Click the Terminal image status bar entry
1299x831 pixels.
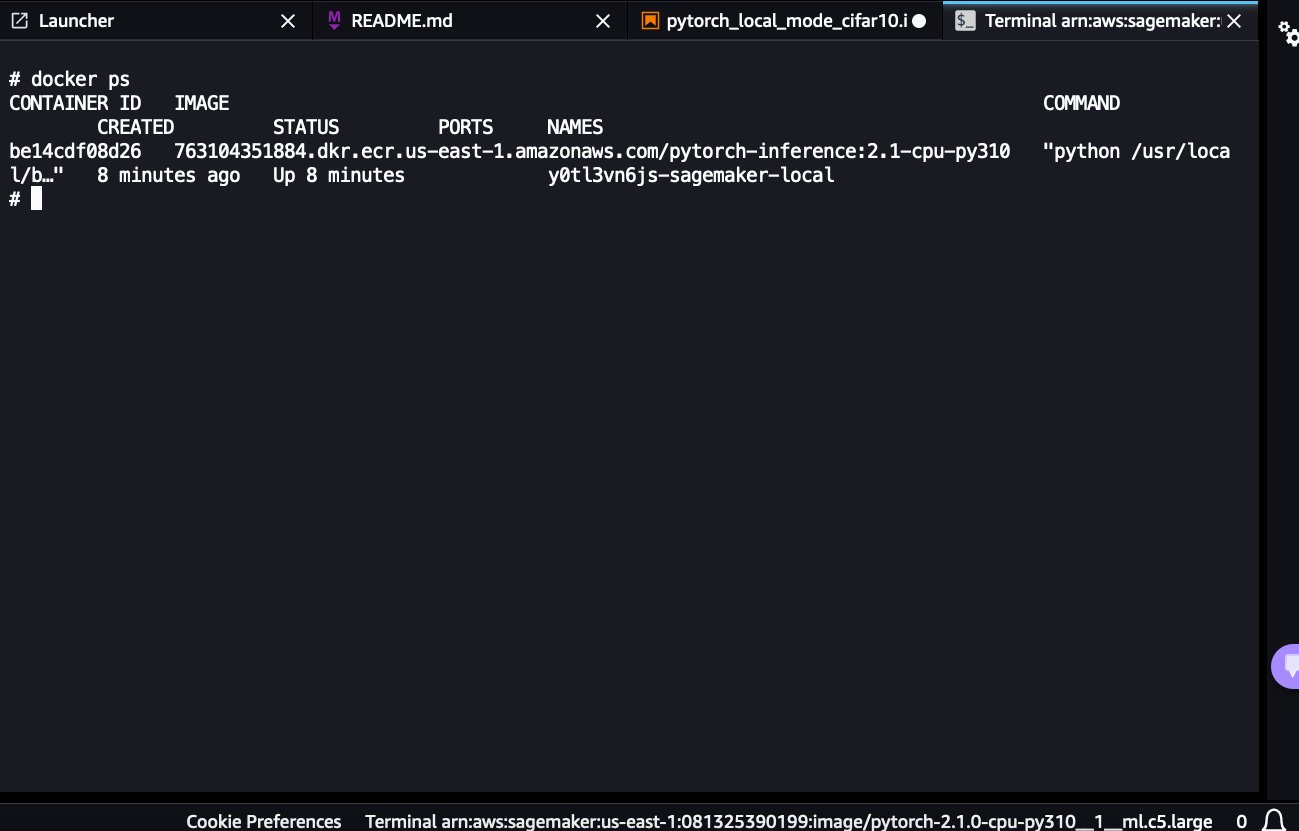click(x=789, y=821)
